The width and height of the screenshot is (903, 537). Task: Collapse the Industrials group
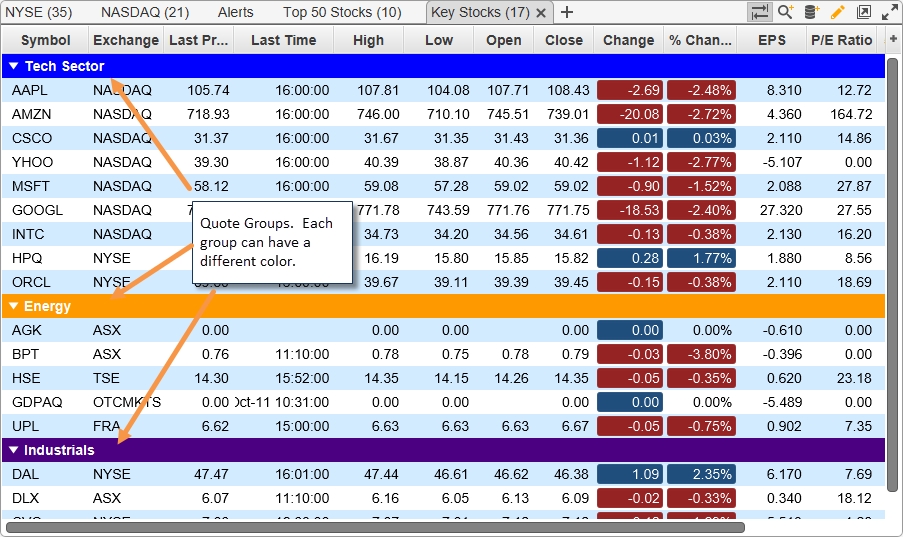(x=13, y=450)
